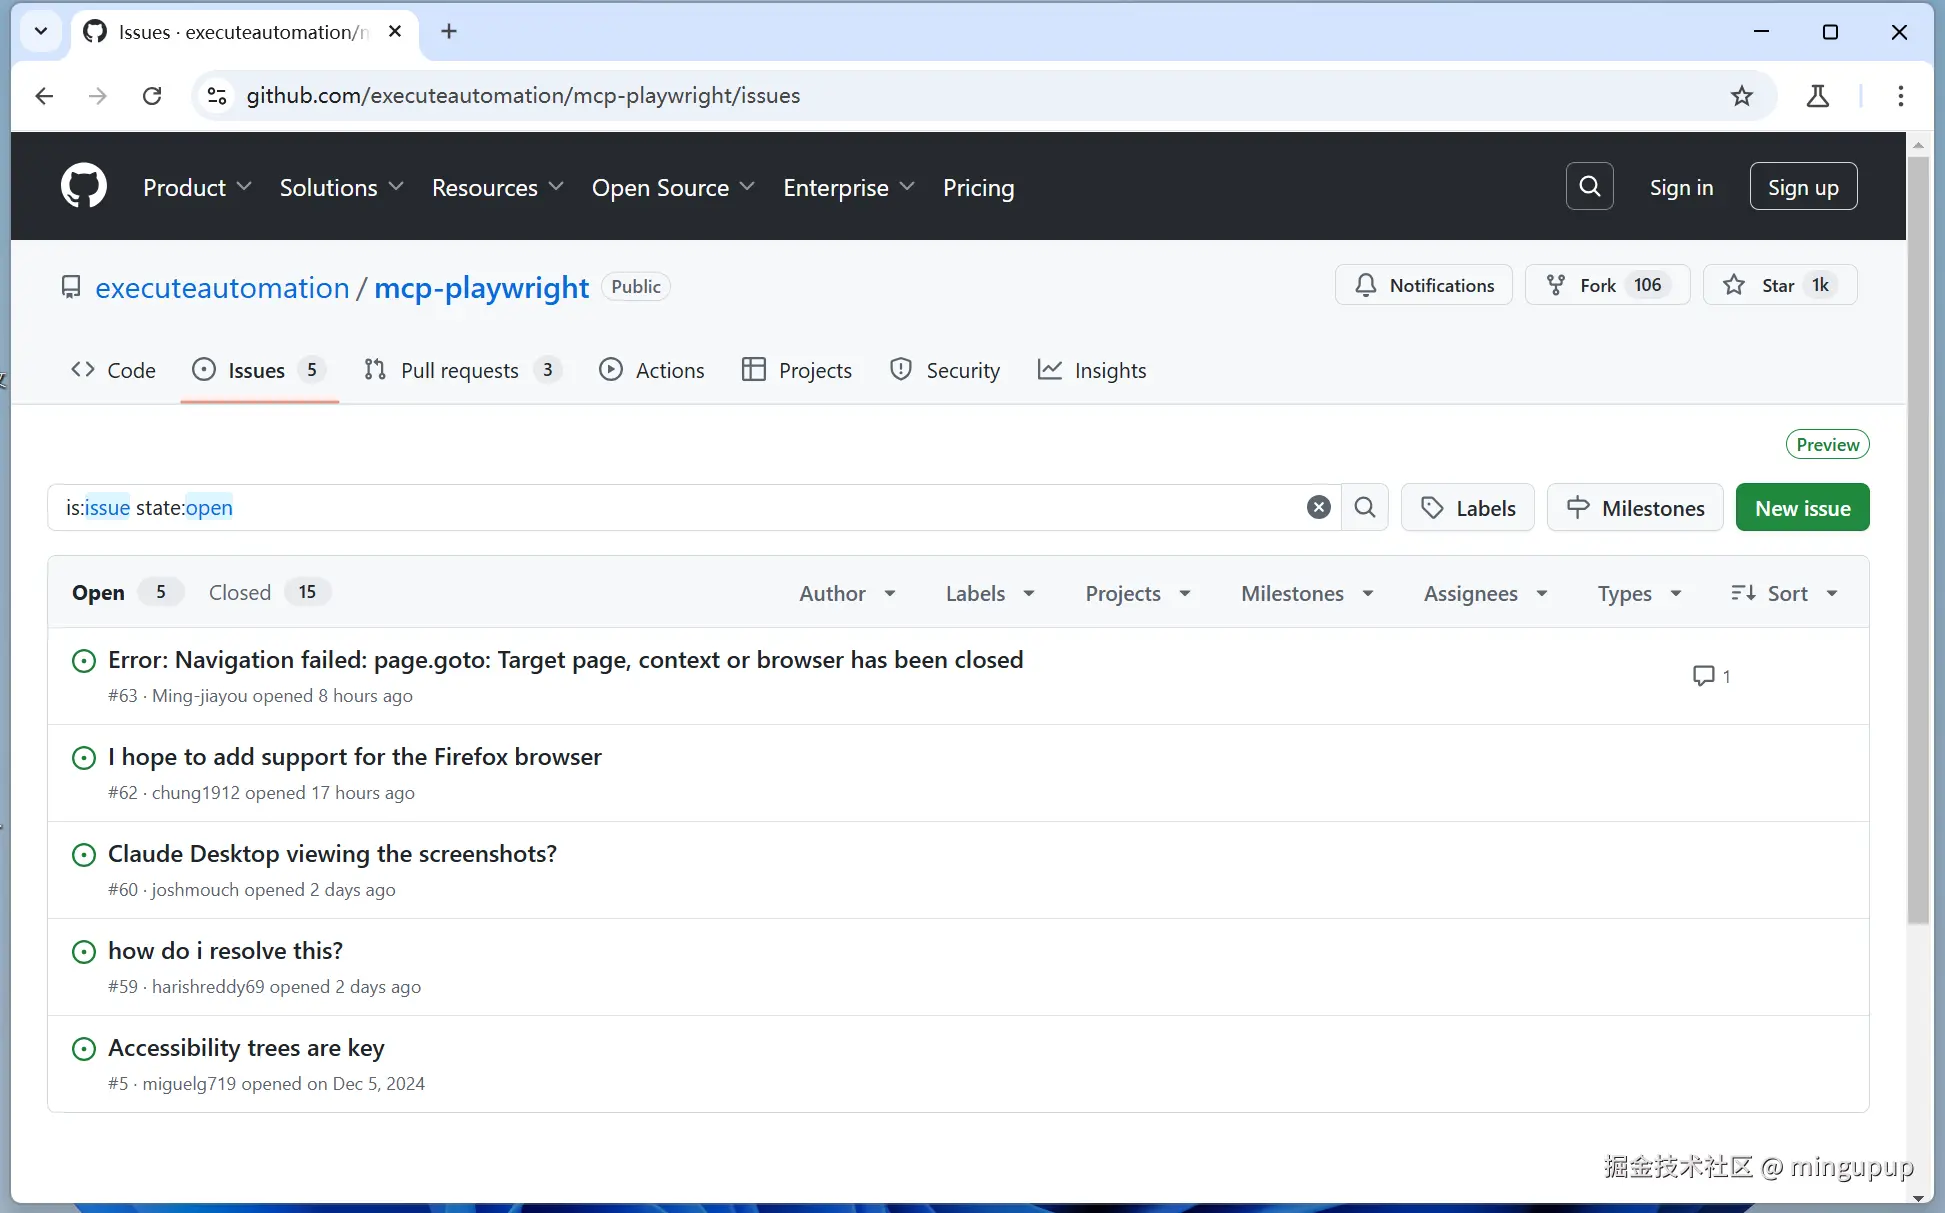Open the GitHub search magnifier icon
Viewport: 1945px width, 1213px height.
(1589, 187)
